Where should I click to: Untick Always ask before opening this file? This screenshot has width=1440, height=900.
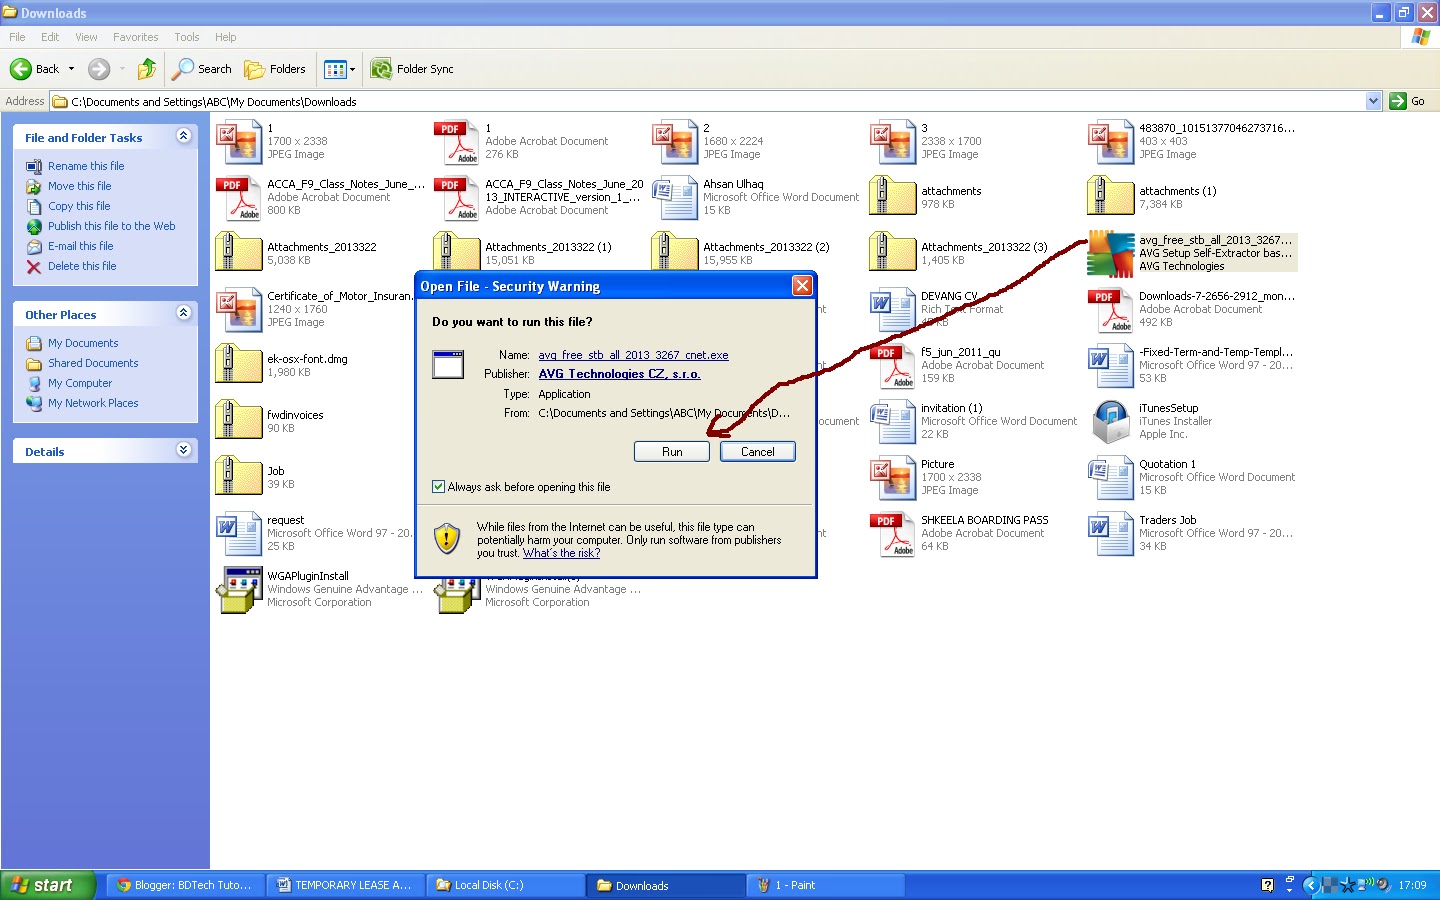click(x=438, y=487)
